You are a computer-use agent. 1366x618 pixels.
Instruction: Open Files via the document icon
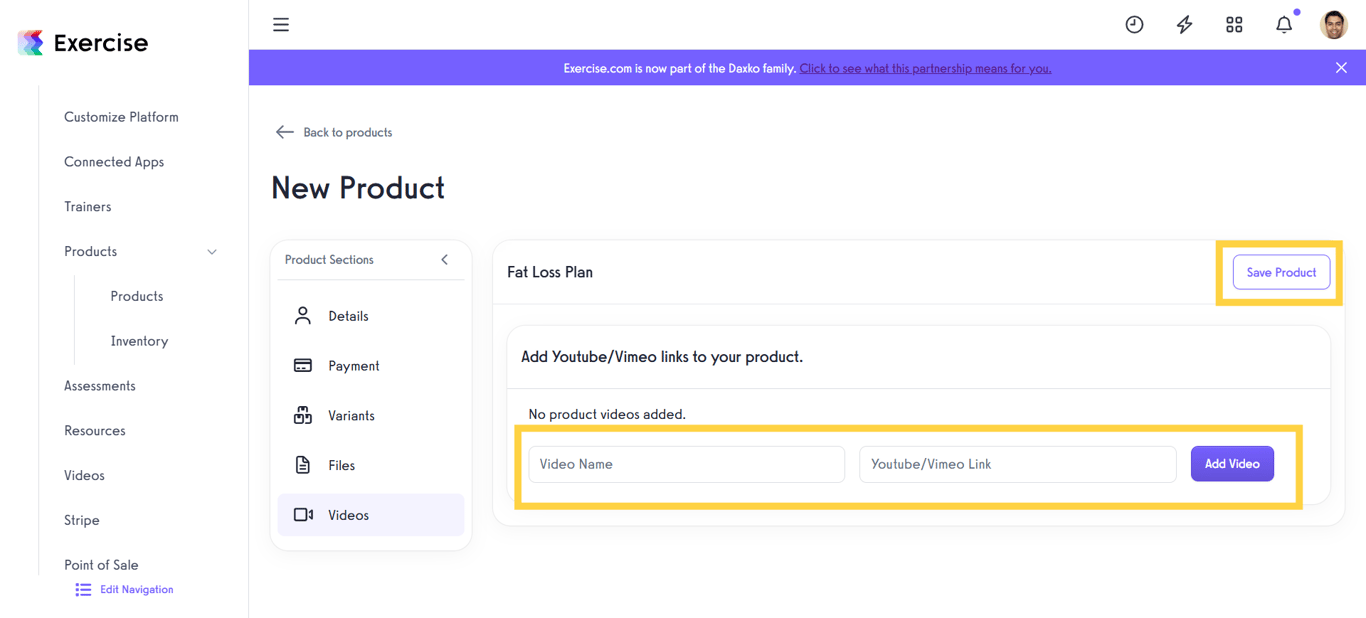pos(303,465)
